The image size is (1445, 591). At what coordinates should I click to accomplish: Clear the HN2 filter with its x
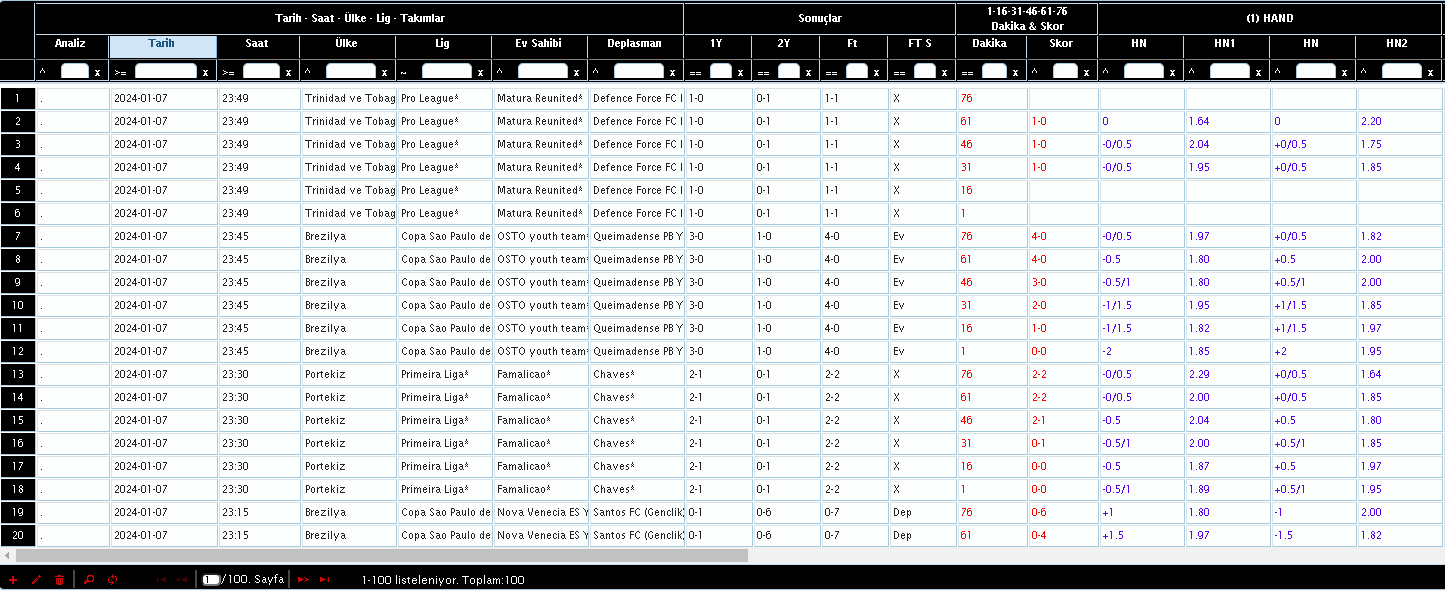[x=1431, y=72]
